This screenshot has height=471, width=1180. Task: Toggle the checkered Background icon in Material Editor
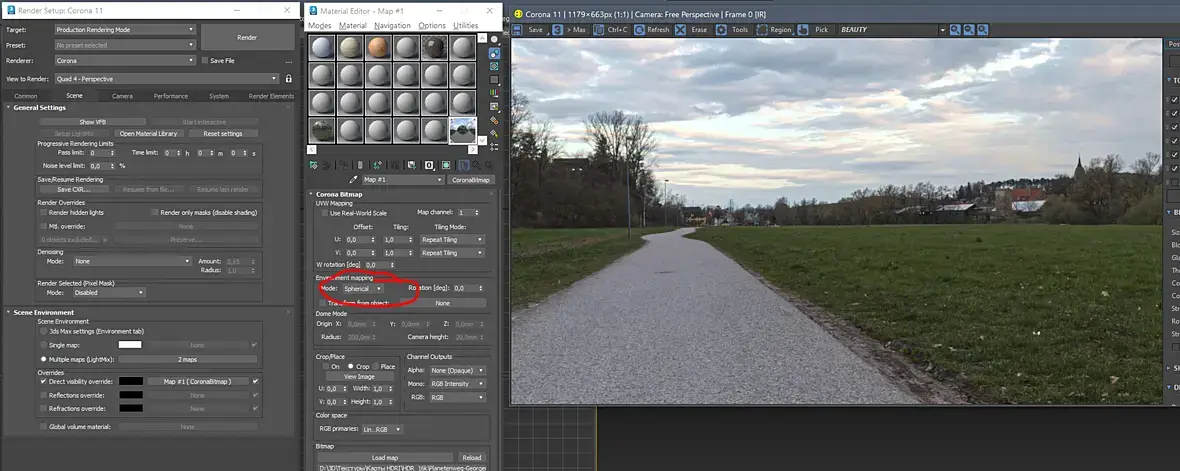click(x=494, y=66)
